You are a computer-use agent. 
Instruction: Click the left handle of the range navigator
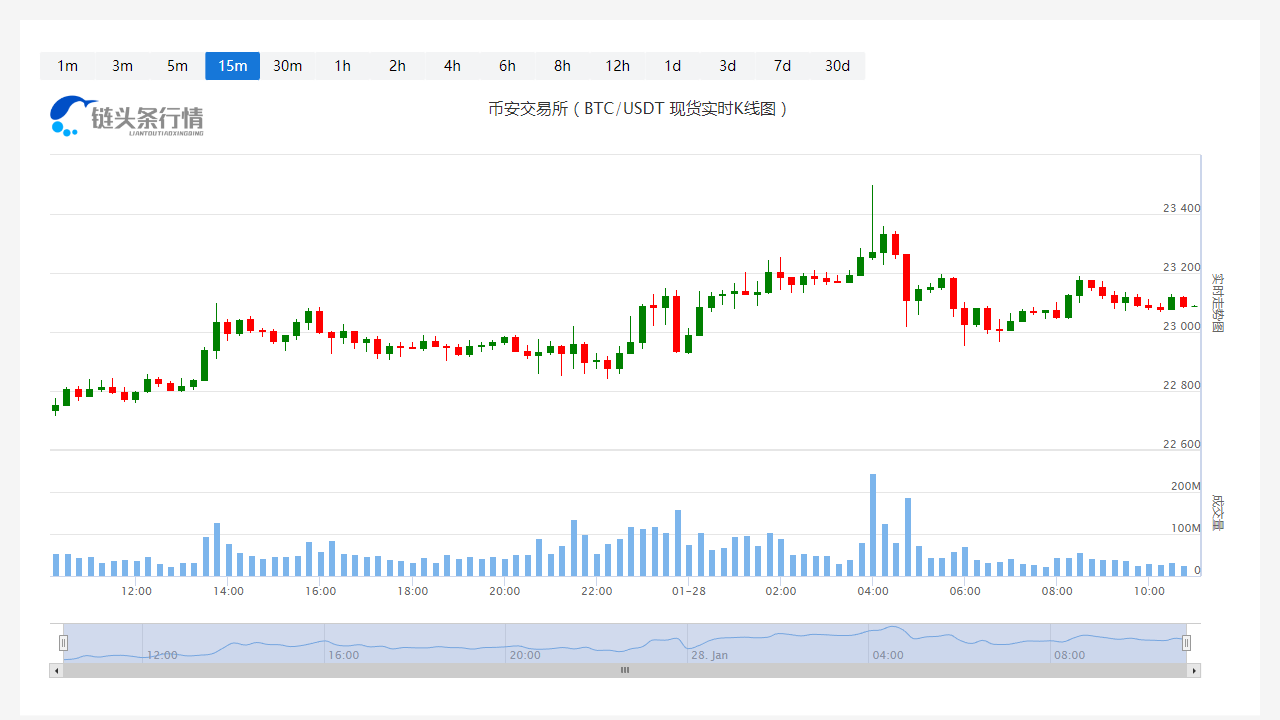click(x=63, y=642)
